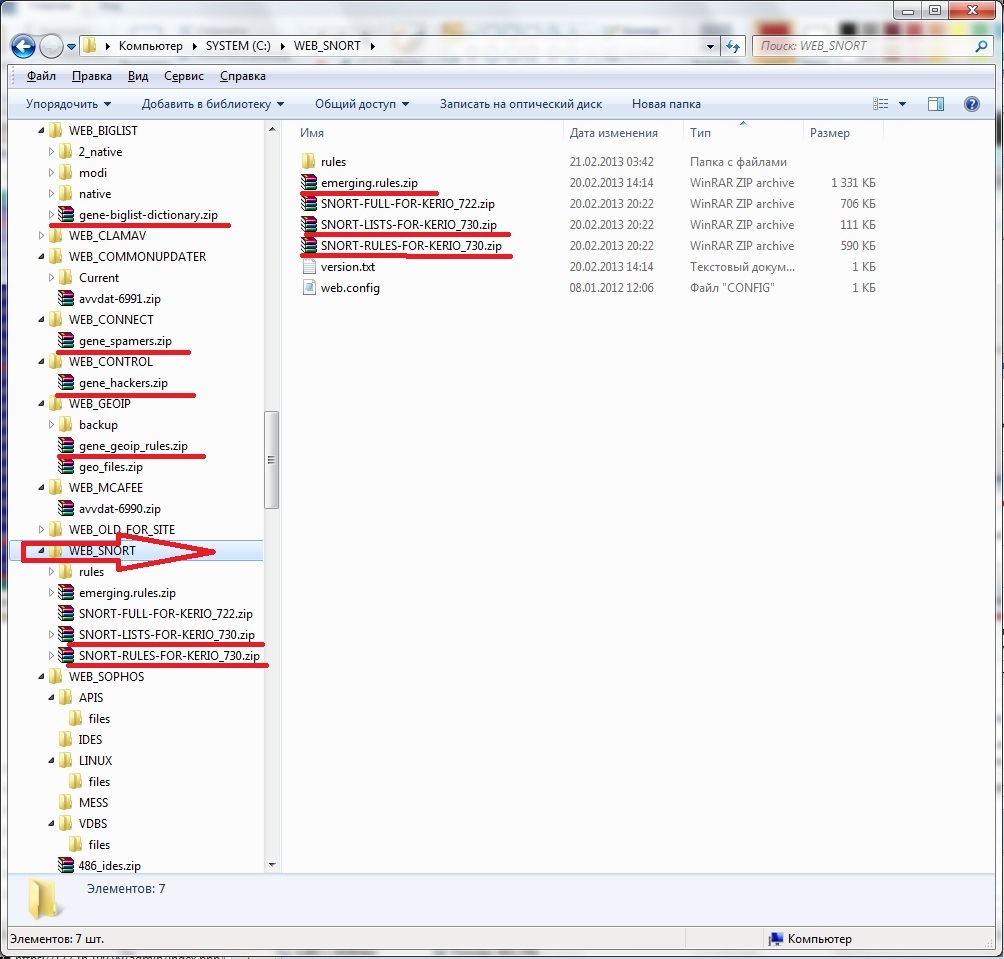Select the web.config file icon
Viewport: 1004px width, 959px height.
coord(309,288)
